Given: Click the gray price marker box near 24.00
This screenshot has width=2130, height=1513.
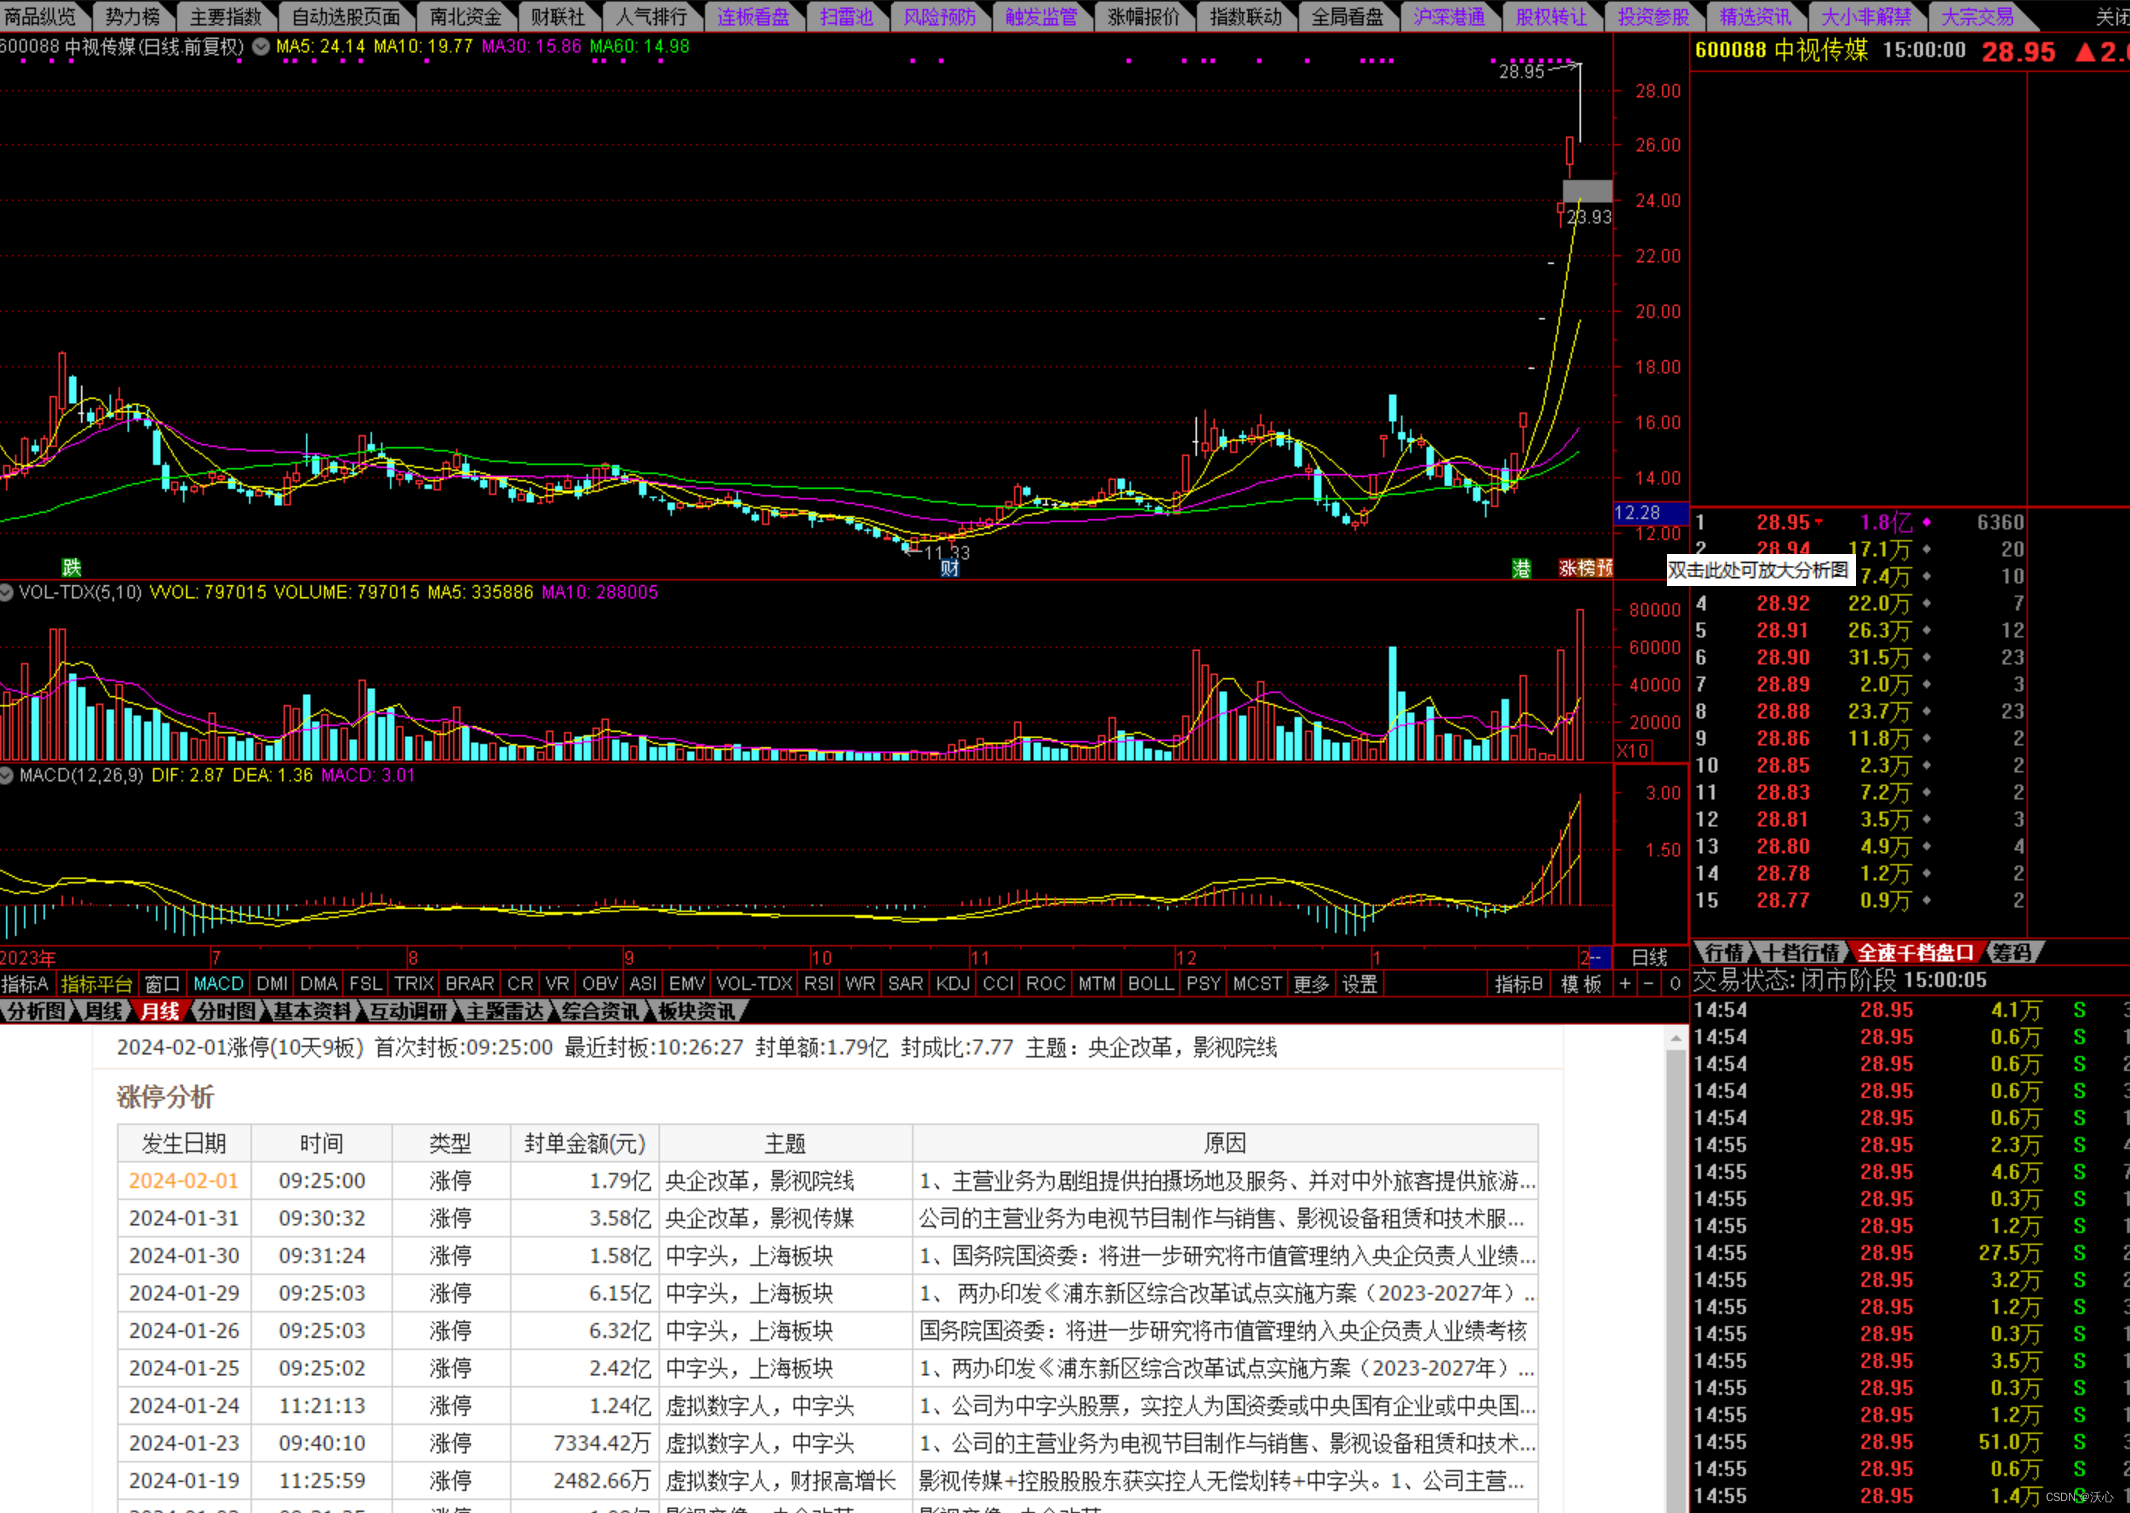Looking at the screenshot, I should coord(1587,190).
